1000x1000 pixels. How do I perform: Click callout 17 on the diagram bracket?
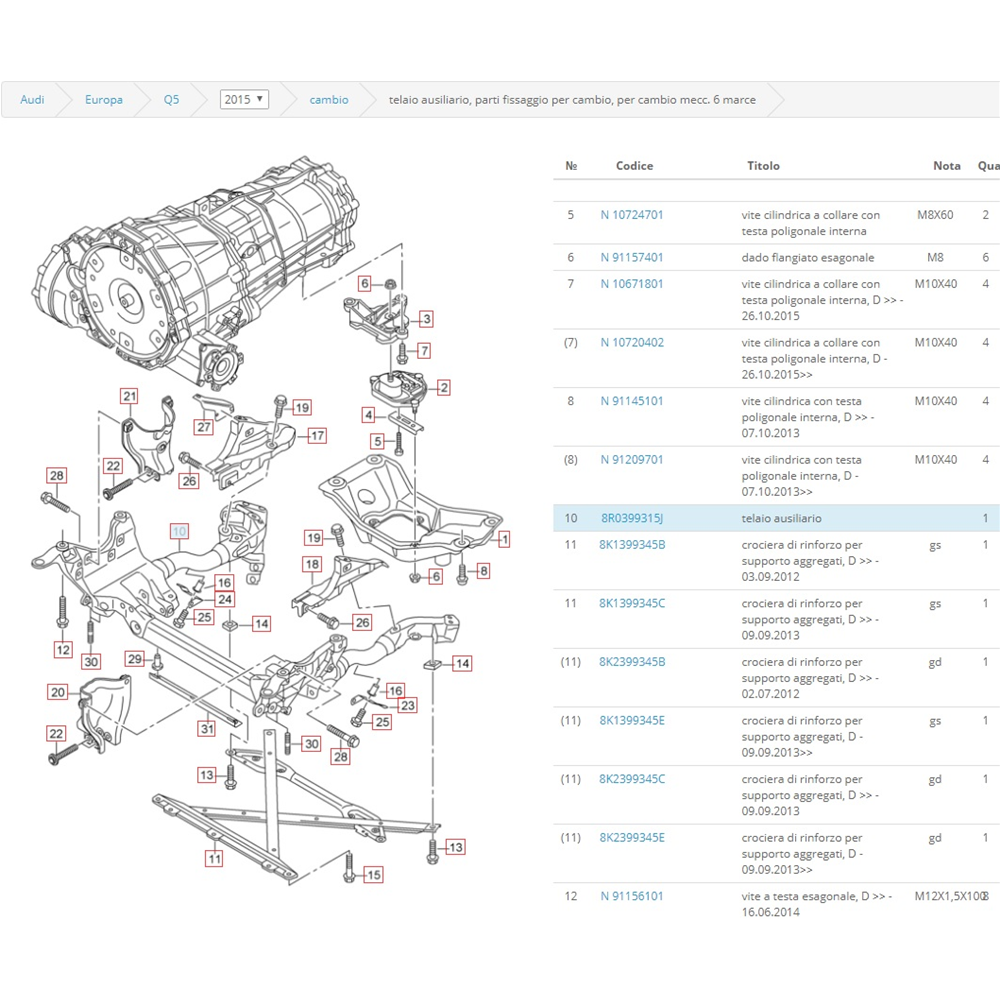317,435
